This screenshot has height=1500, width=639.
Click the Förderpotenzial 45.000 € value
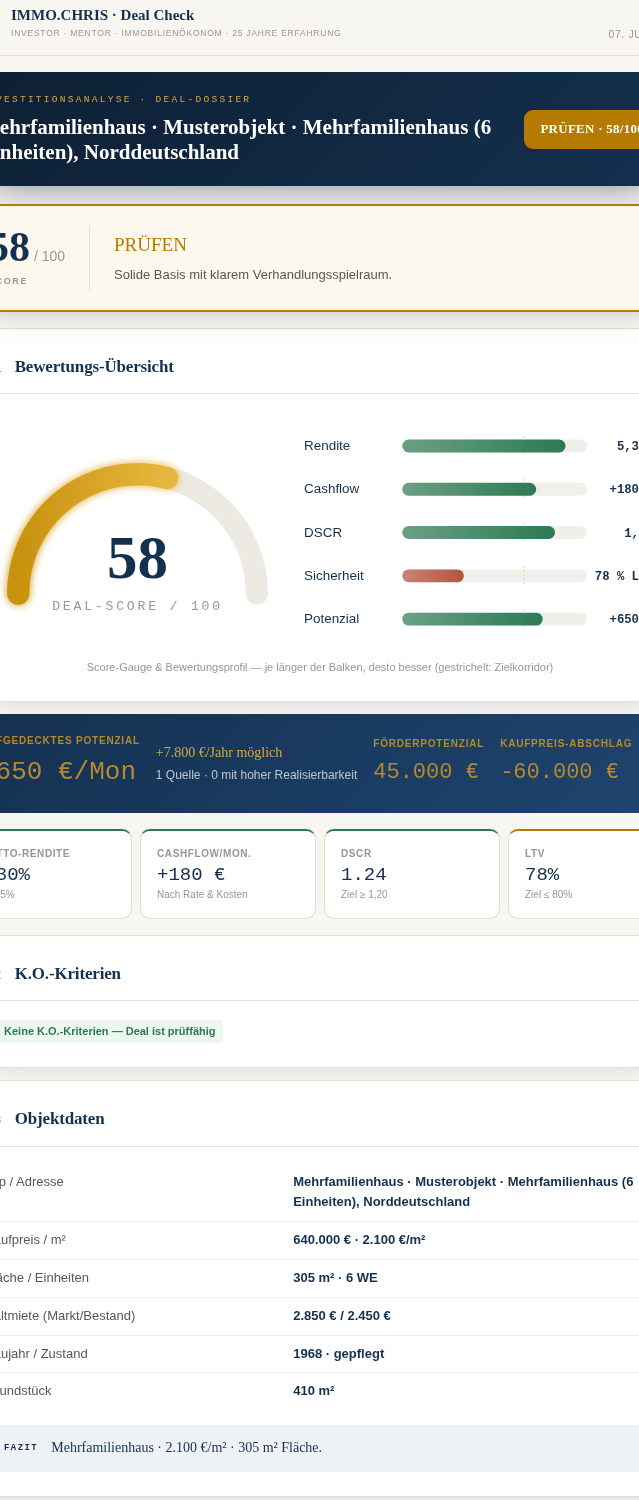point(426,772)
